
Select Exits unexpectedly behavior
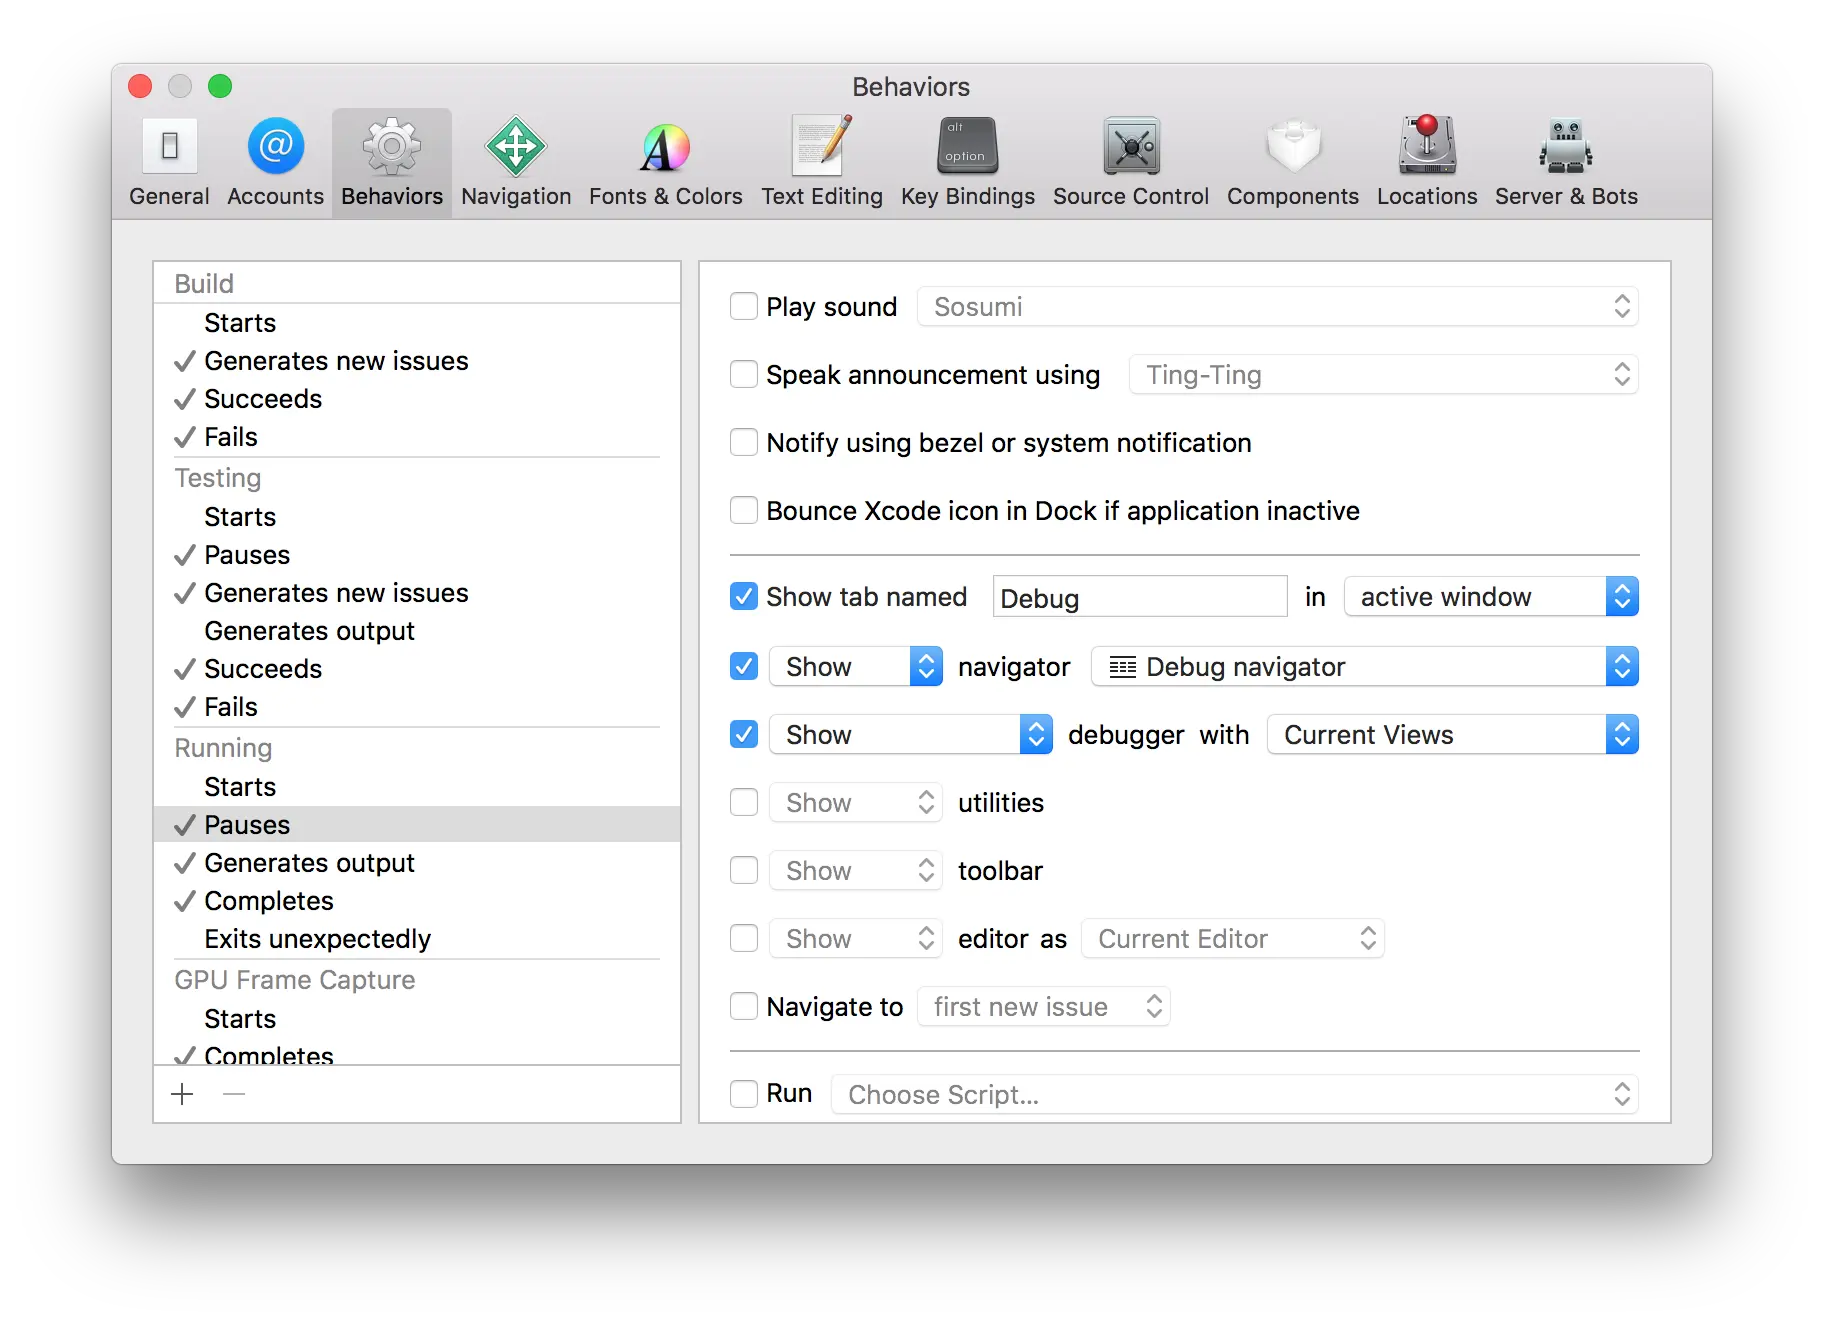tap(417, 939)
